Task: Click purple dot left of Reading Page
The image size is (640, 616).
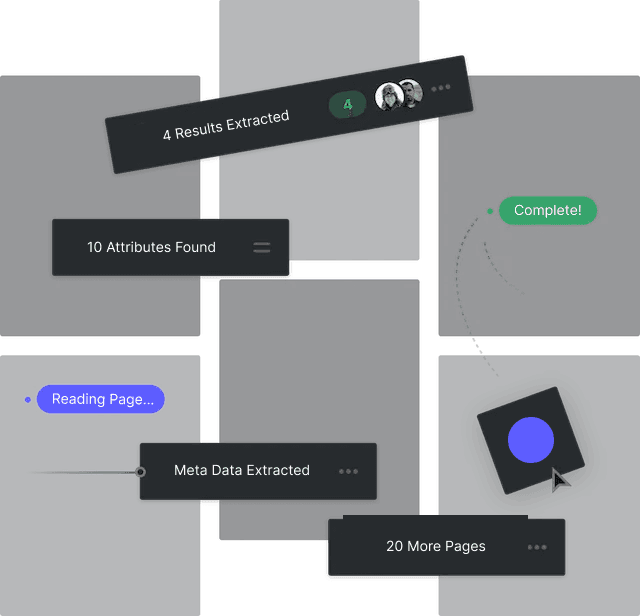Action: coord(28,400)
